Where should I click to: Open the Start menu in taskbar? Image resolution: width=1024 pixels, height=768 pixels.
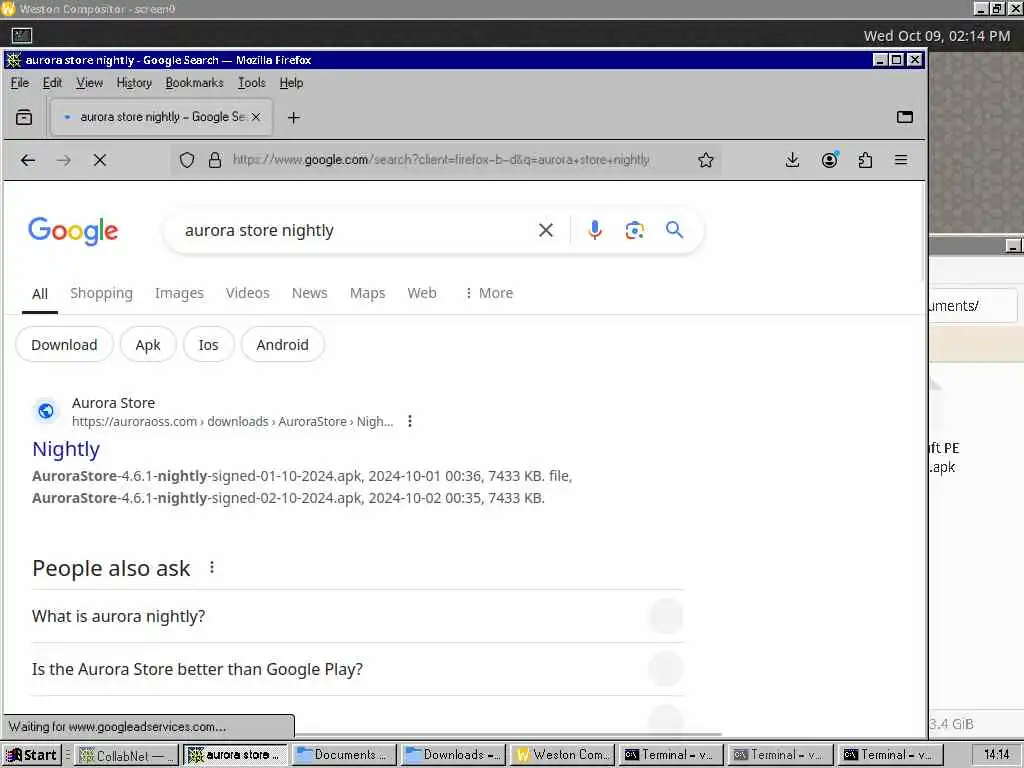pyautogui.click(x=31, y=756)
